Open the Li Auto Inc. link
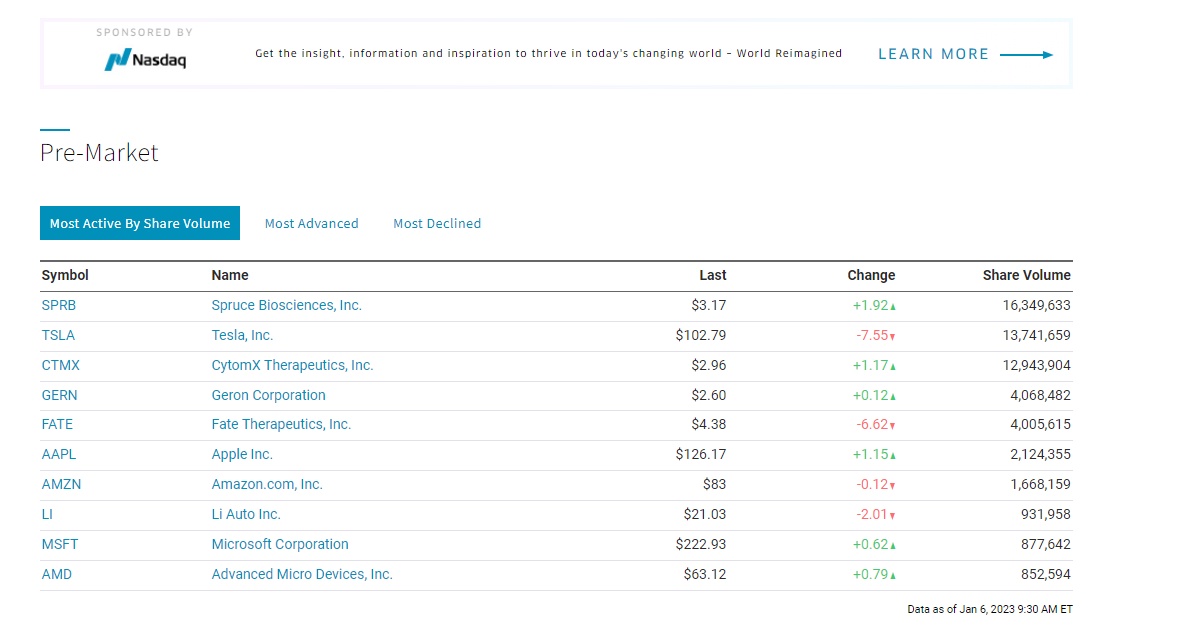Screen dimensions: 1189x639 point(246,514)
